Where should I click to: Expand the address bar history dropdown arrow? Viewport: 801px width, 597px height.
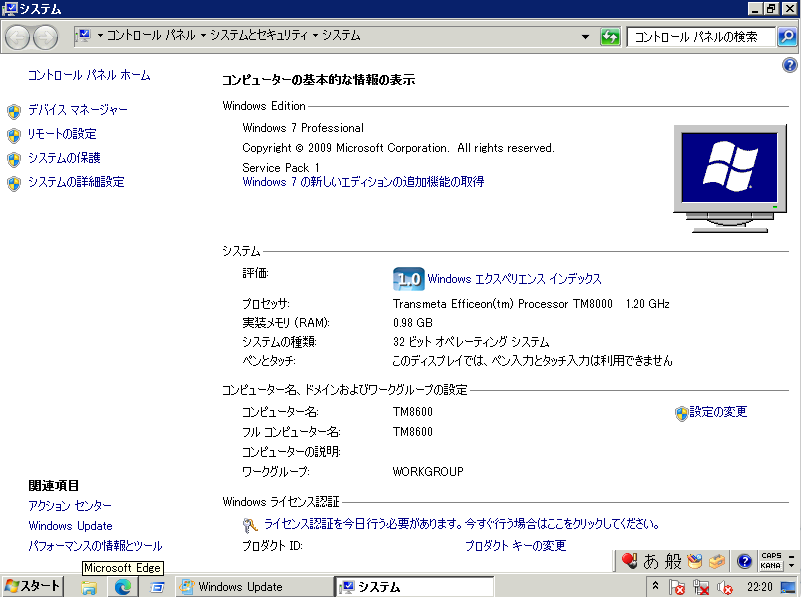(585, 37)
